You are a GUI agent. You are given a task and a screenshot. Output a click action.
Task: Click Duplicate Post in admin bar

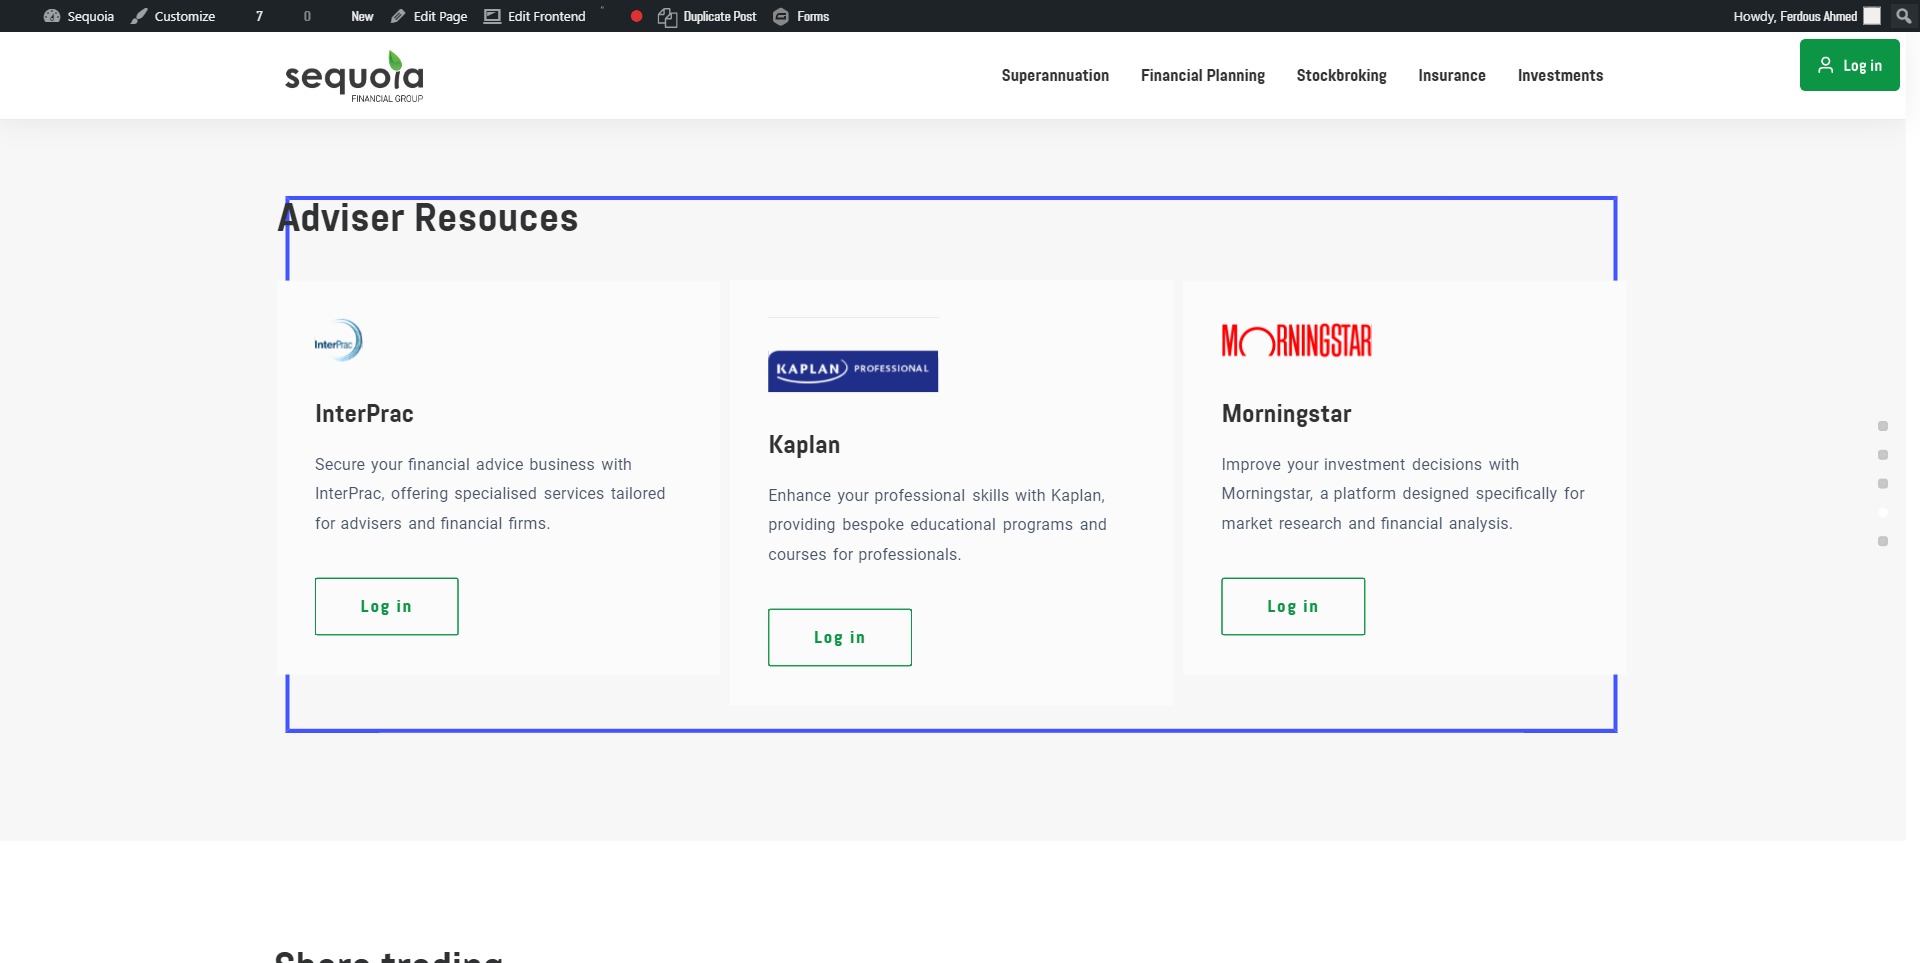(x=707, y=16)
